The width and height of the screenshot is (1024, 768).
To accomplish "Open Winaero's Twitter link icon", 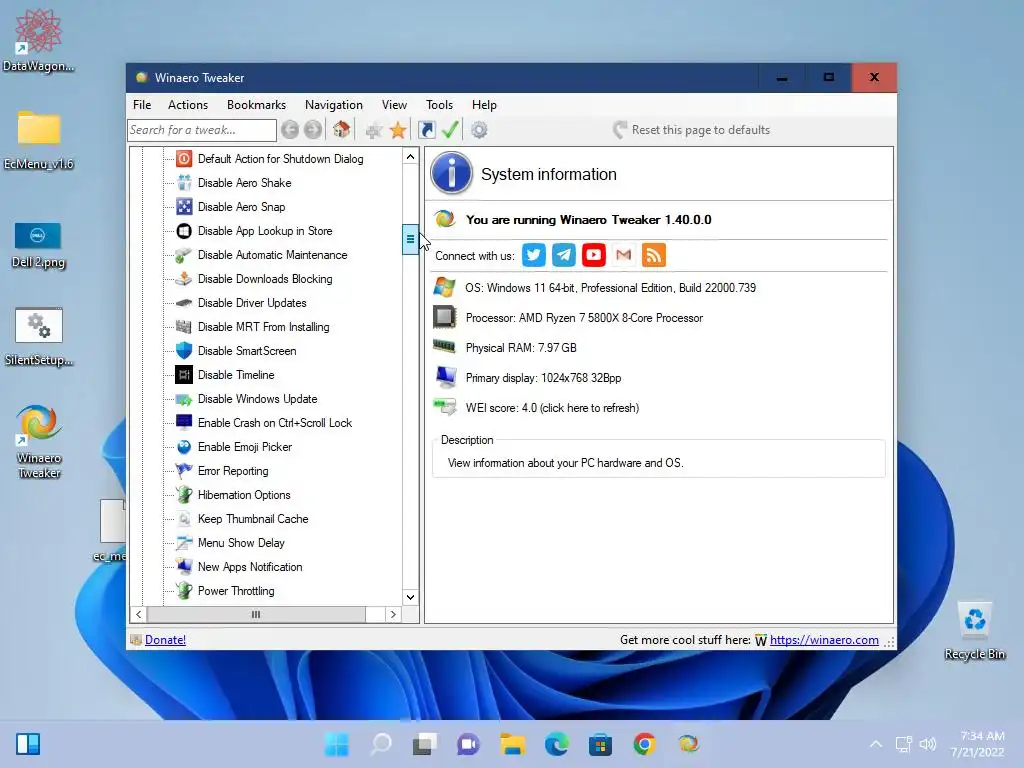I will (534, 255).
